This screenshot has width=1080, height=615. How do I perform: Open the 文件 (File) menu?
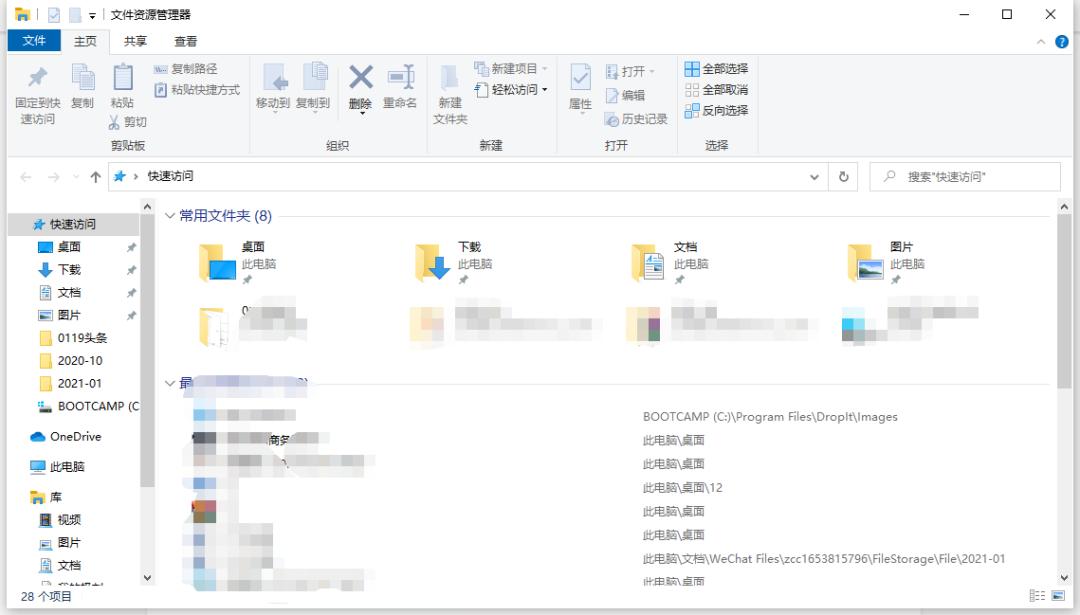pos(34,41)
